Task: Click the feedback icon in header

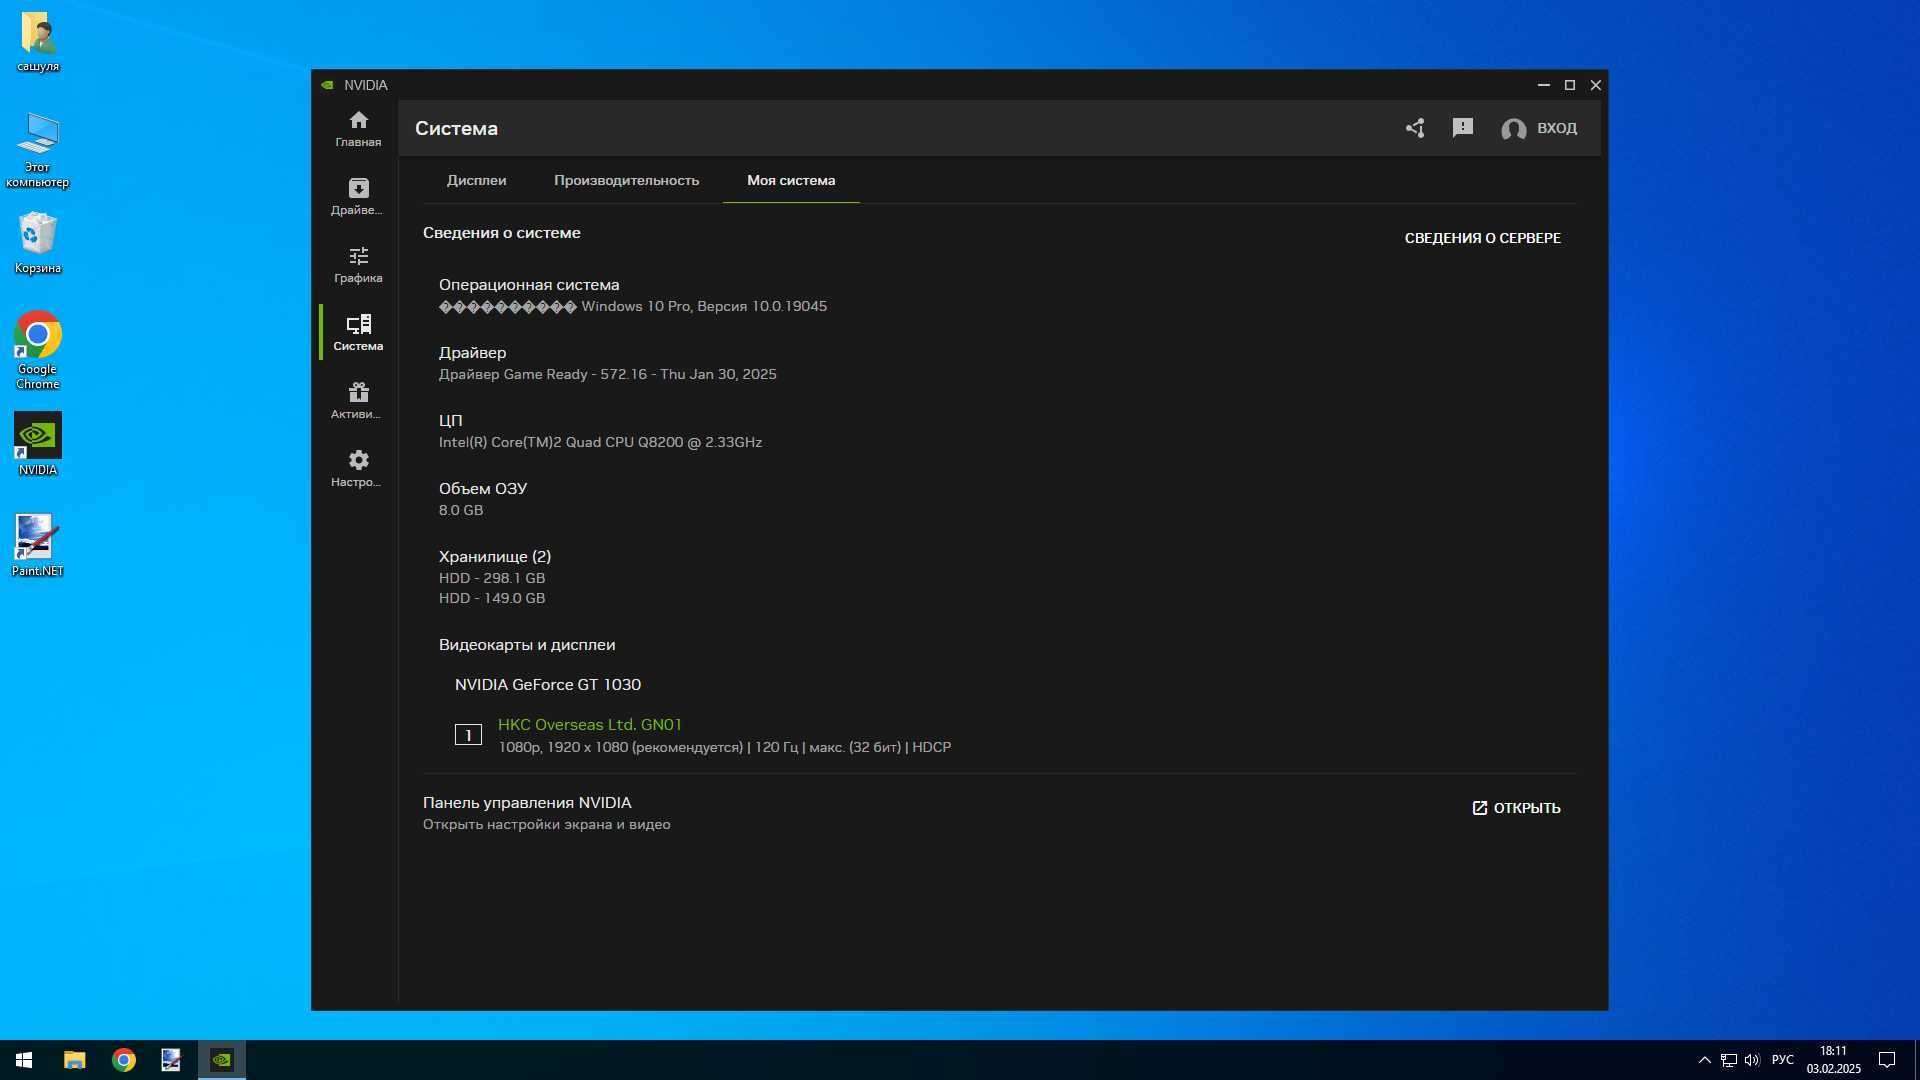Action: (x=1463, y=128)
